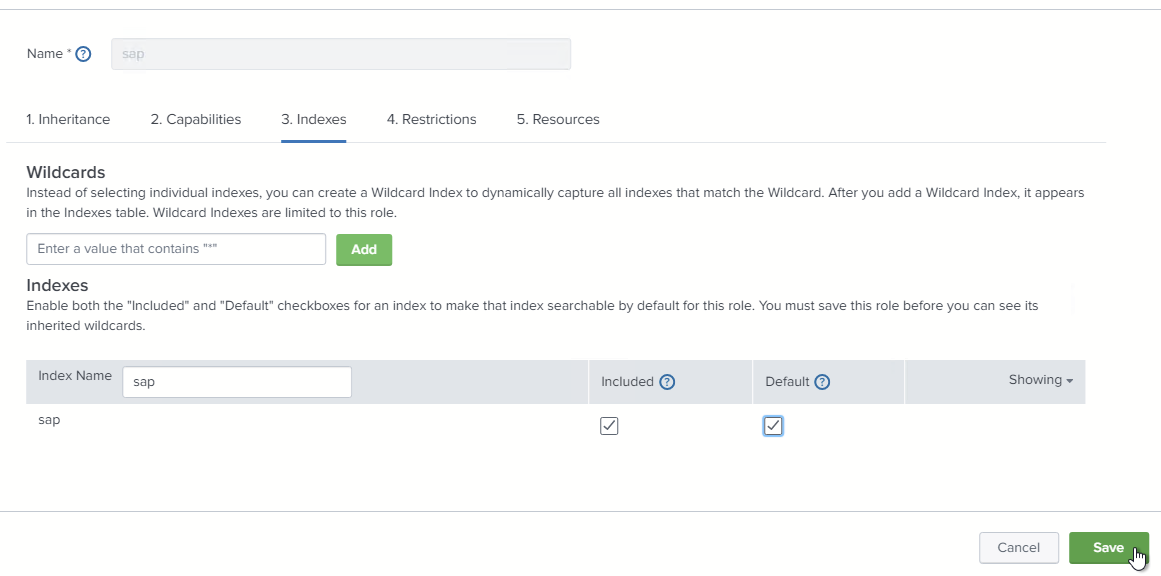Open the Showing dropdown
Viewport: 1161px width, 576px height.
1040,380
